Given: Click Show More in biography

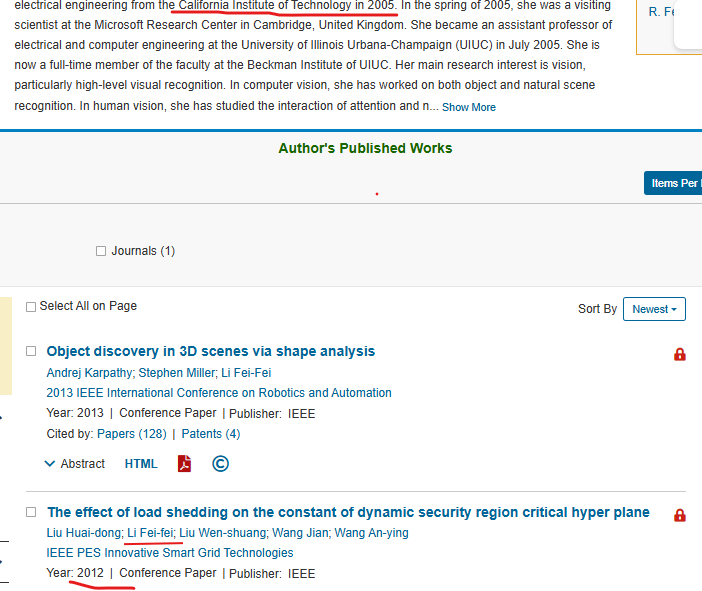Looking at the screenshot, I should [469, 107].
